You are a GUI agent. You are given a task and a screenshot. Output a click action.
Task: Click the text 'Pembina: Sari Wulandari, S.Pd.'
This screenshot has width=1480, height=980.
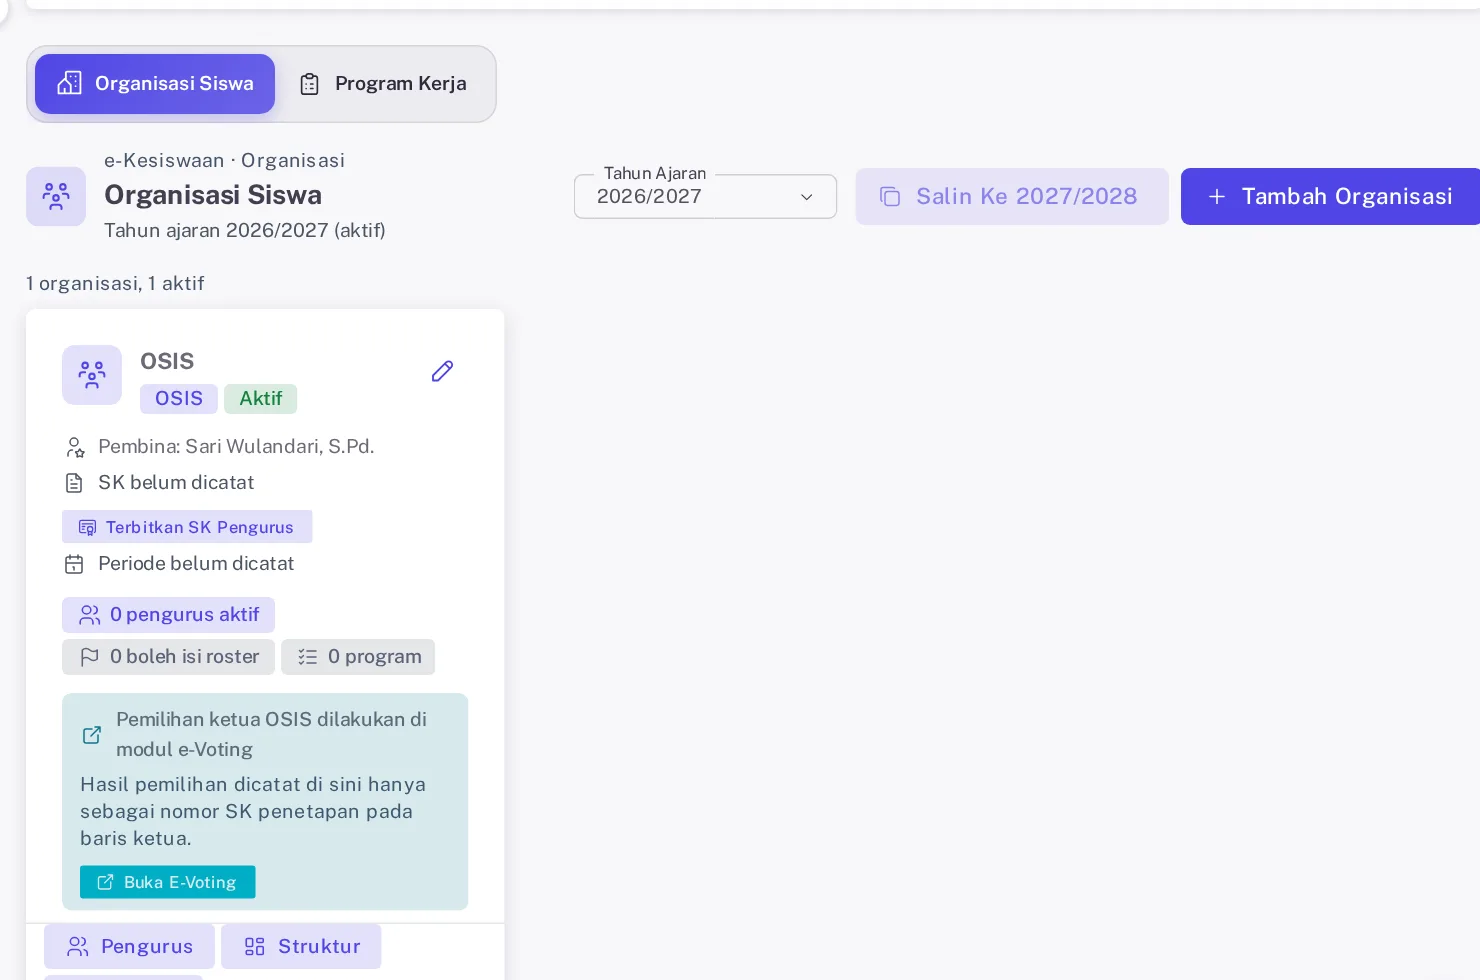[x=236, y=446]
